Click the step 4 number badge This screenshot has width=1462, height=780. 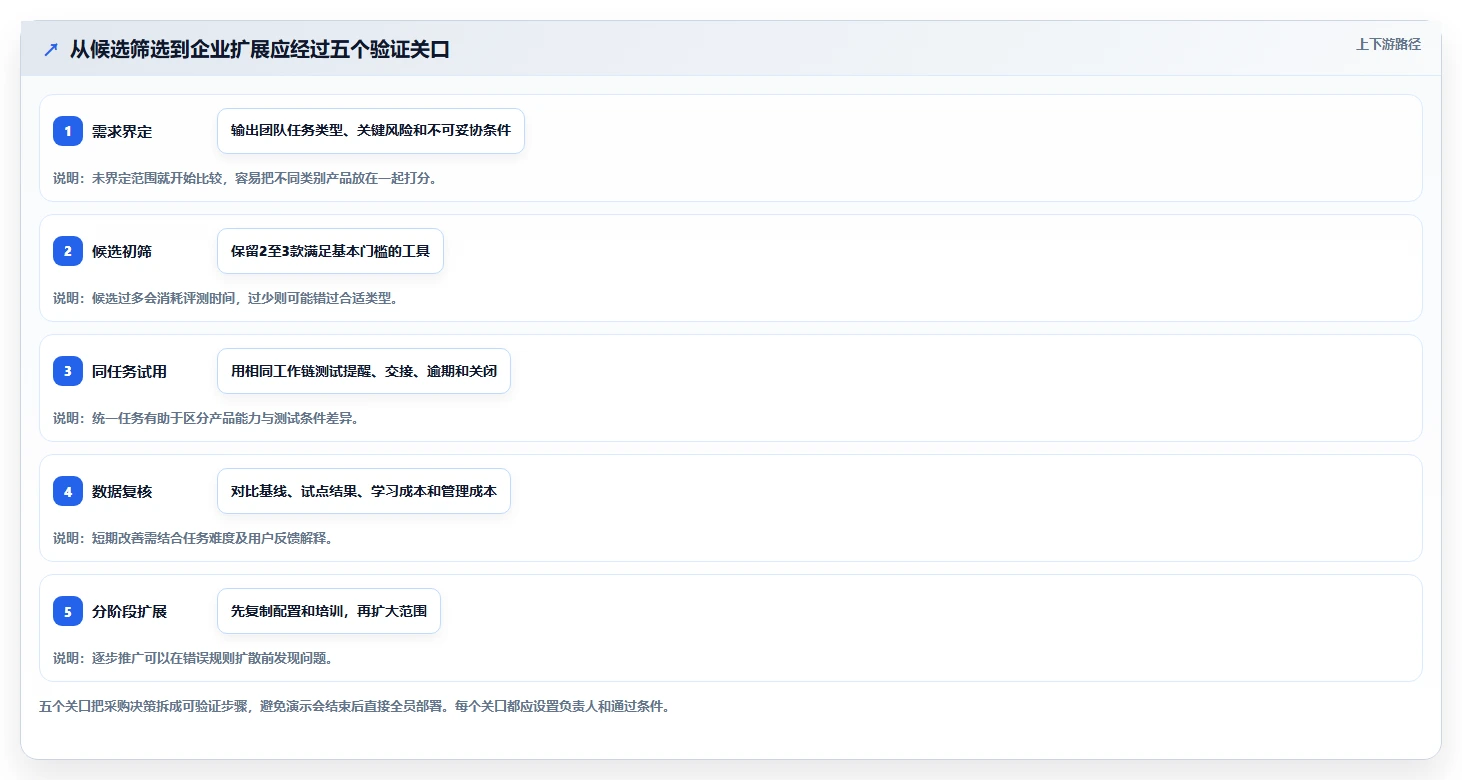[68, 491]
